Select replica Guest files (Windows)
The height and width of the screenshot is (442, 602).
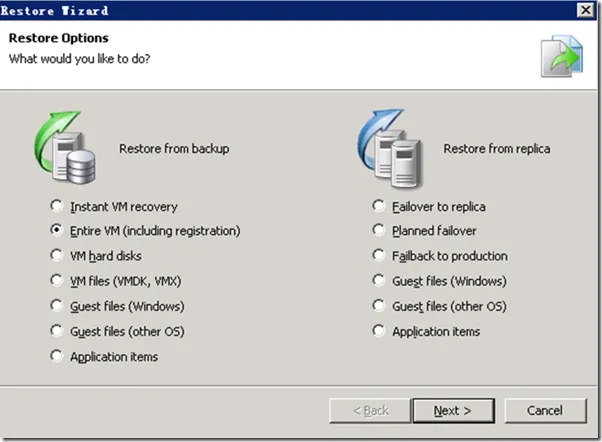coord(379,281)
